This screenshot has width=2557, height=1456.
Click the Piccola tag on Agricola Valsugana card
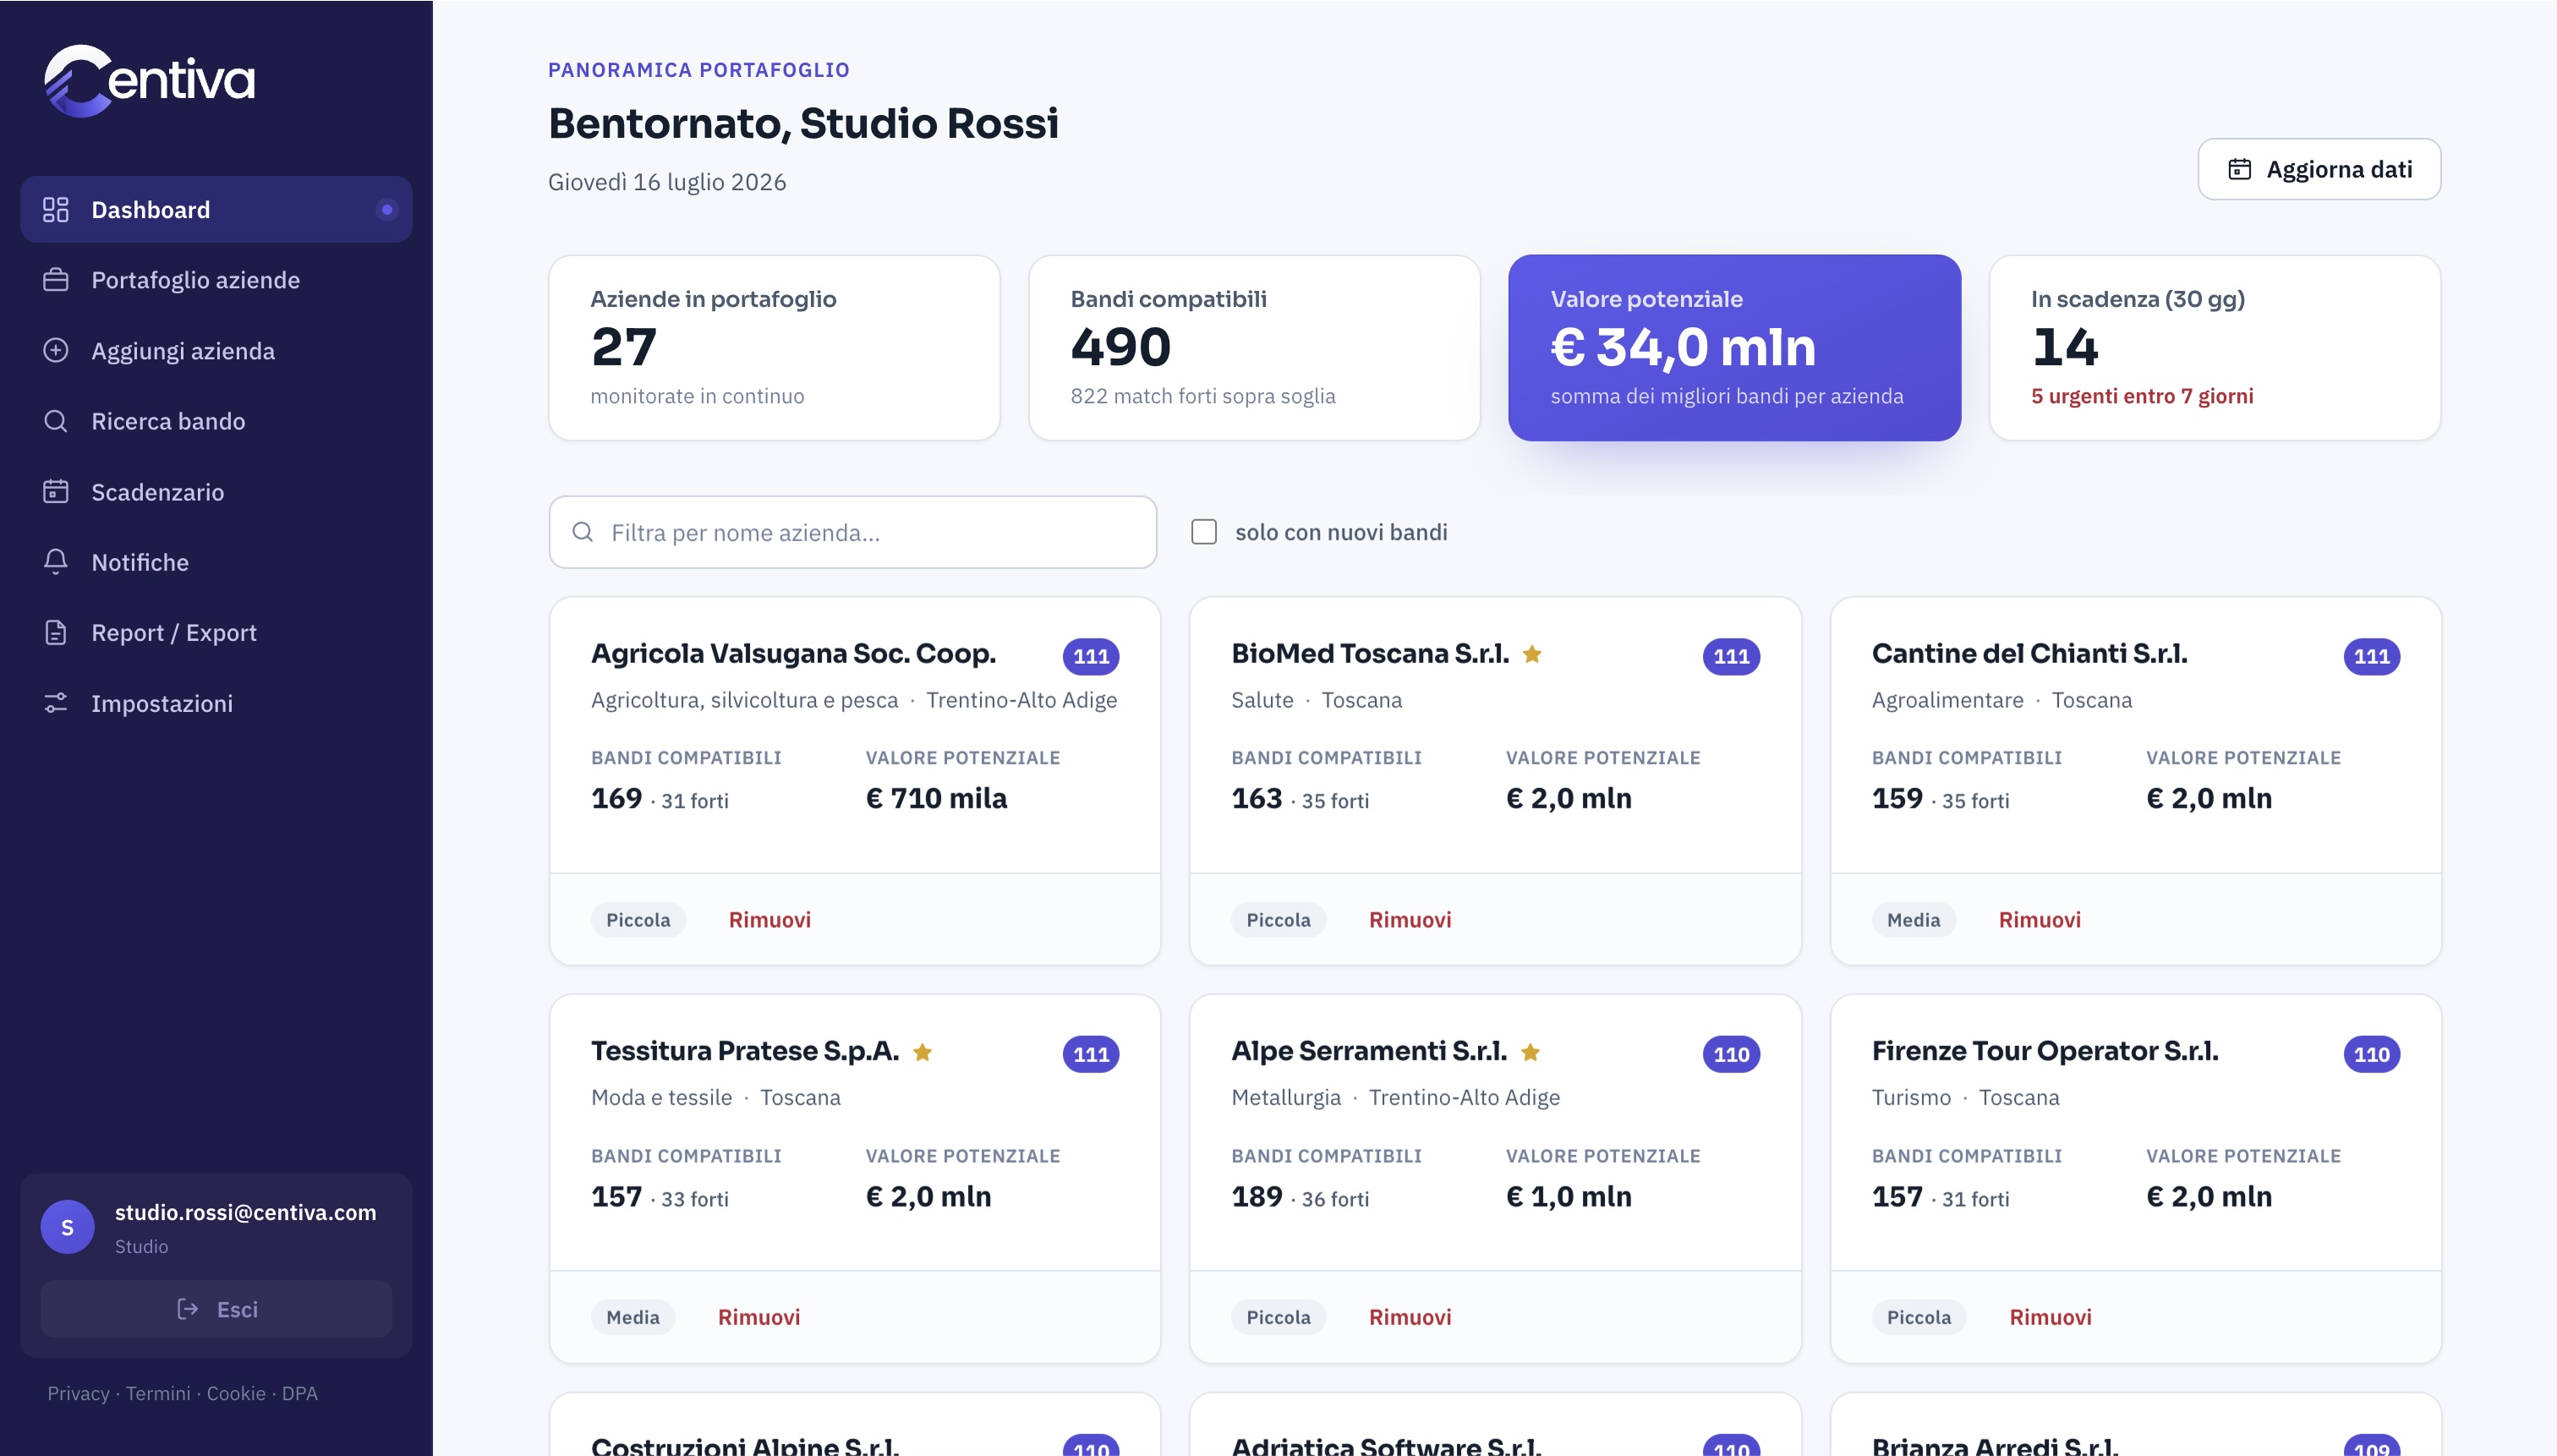pos(638,920)
